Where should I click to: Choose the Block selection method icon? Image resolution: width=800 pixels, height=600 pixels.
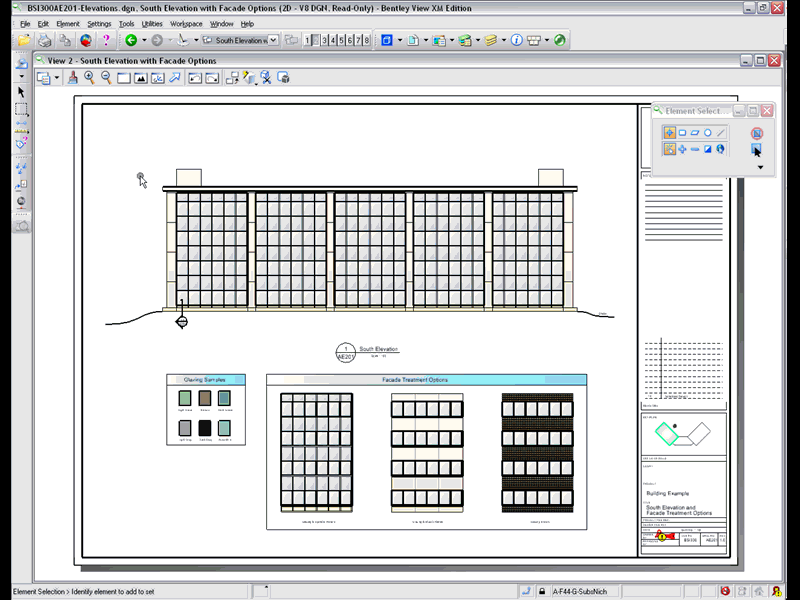point(682,133)
